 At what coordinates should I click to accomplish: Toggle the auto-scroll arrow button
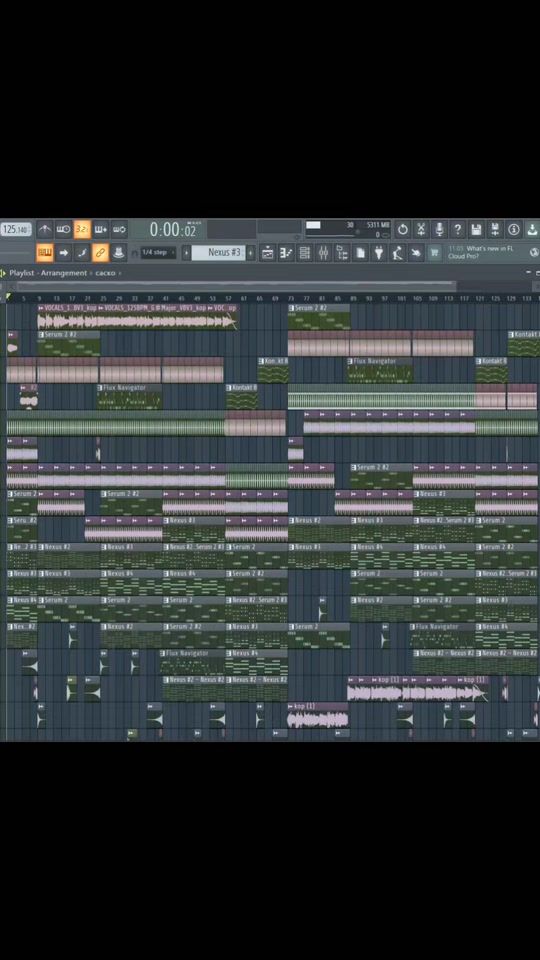63,252
